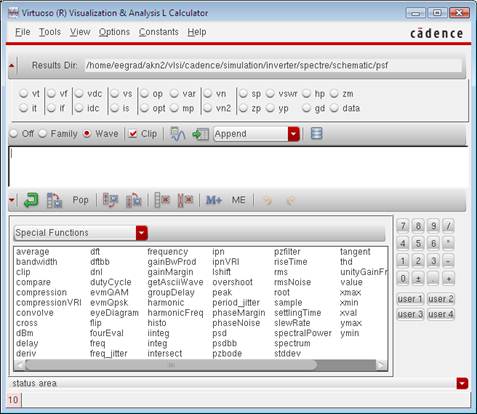Select the Off radio button
The image size is (477, 414).
click(x=14, y=134)
